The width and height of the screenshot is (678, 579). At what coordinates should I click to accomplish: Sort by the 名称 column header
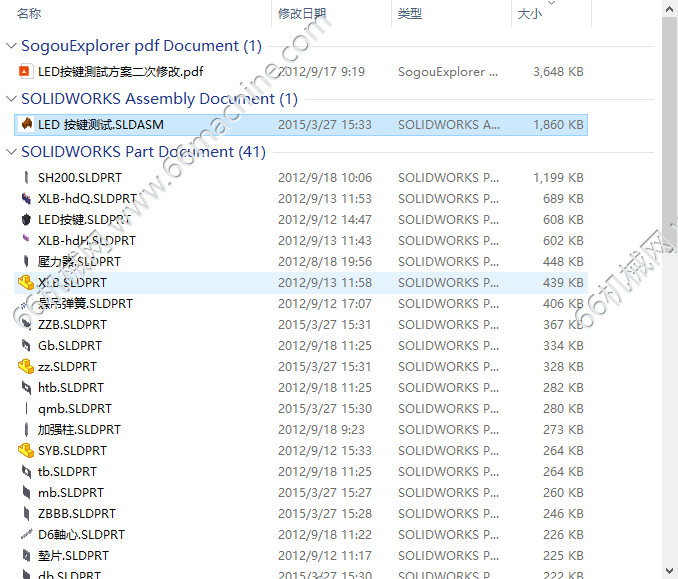[x=29, y=13]
